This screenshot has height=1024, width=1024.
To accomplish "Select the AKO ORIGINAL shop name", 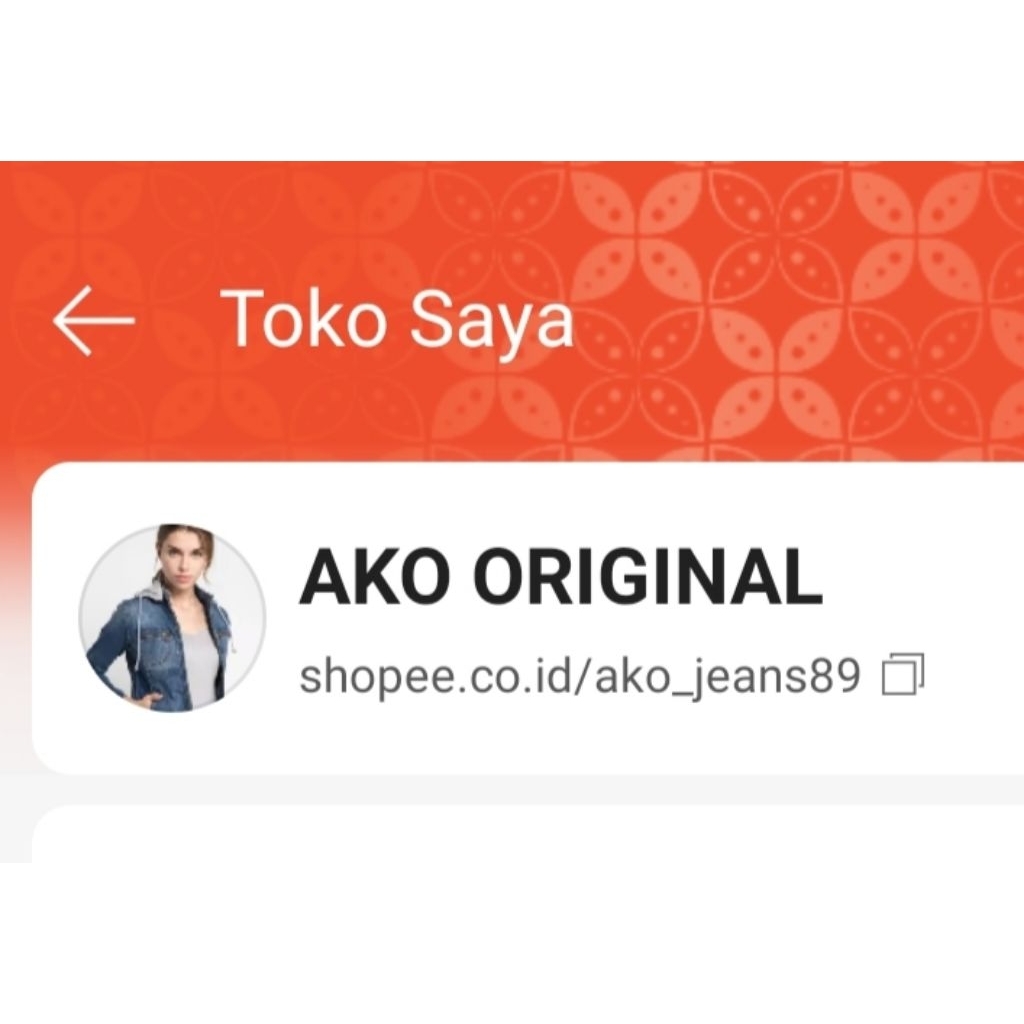I will point(560,577).
